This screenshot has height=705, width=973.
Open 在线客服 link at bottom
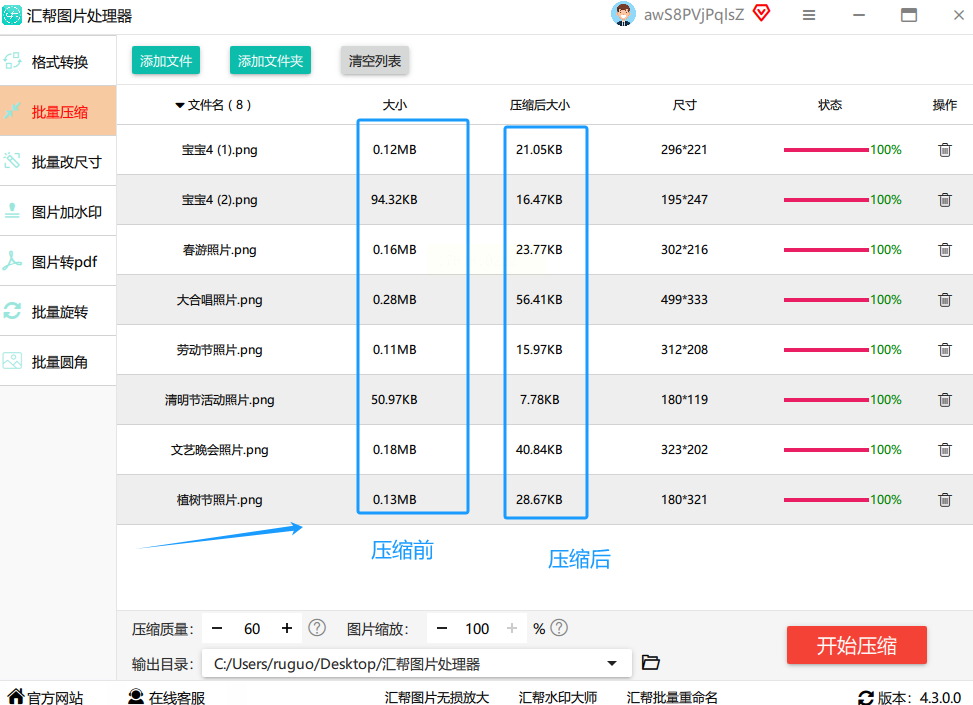[166, 698]
